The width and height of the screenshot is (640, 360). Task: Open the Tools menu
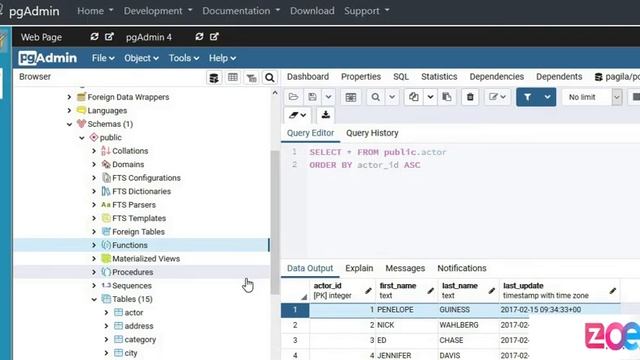coord(184,58)
